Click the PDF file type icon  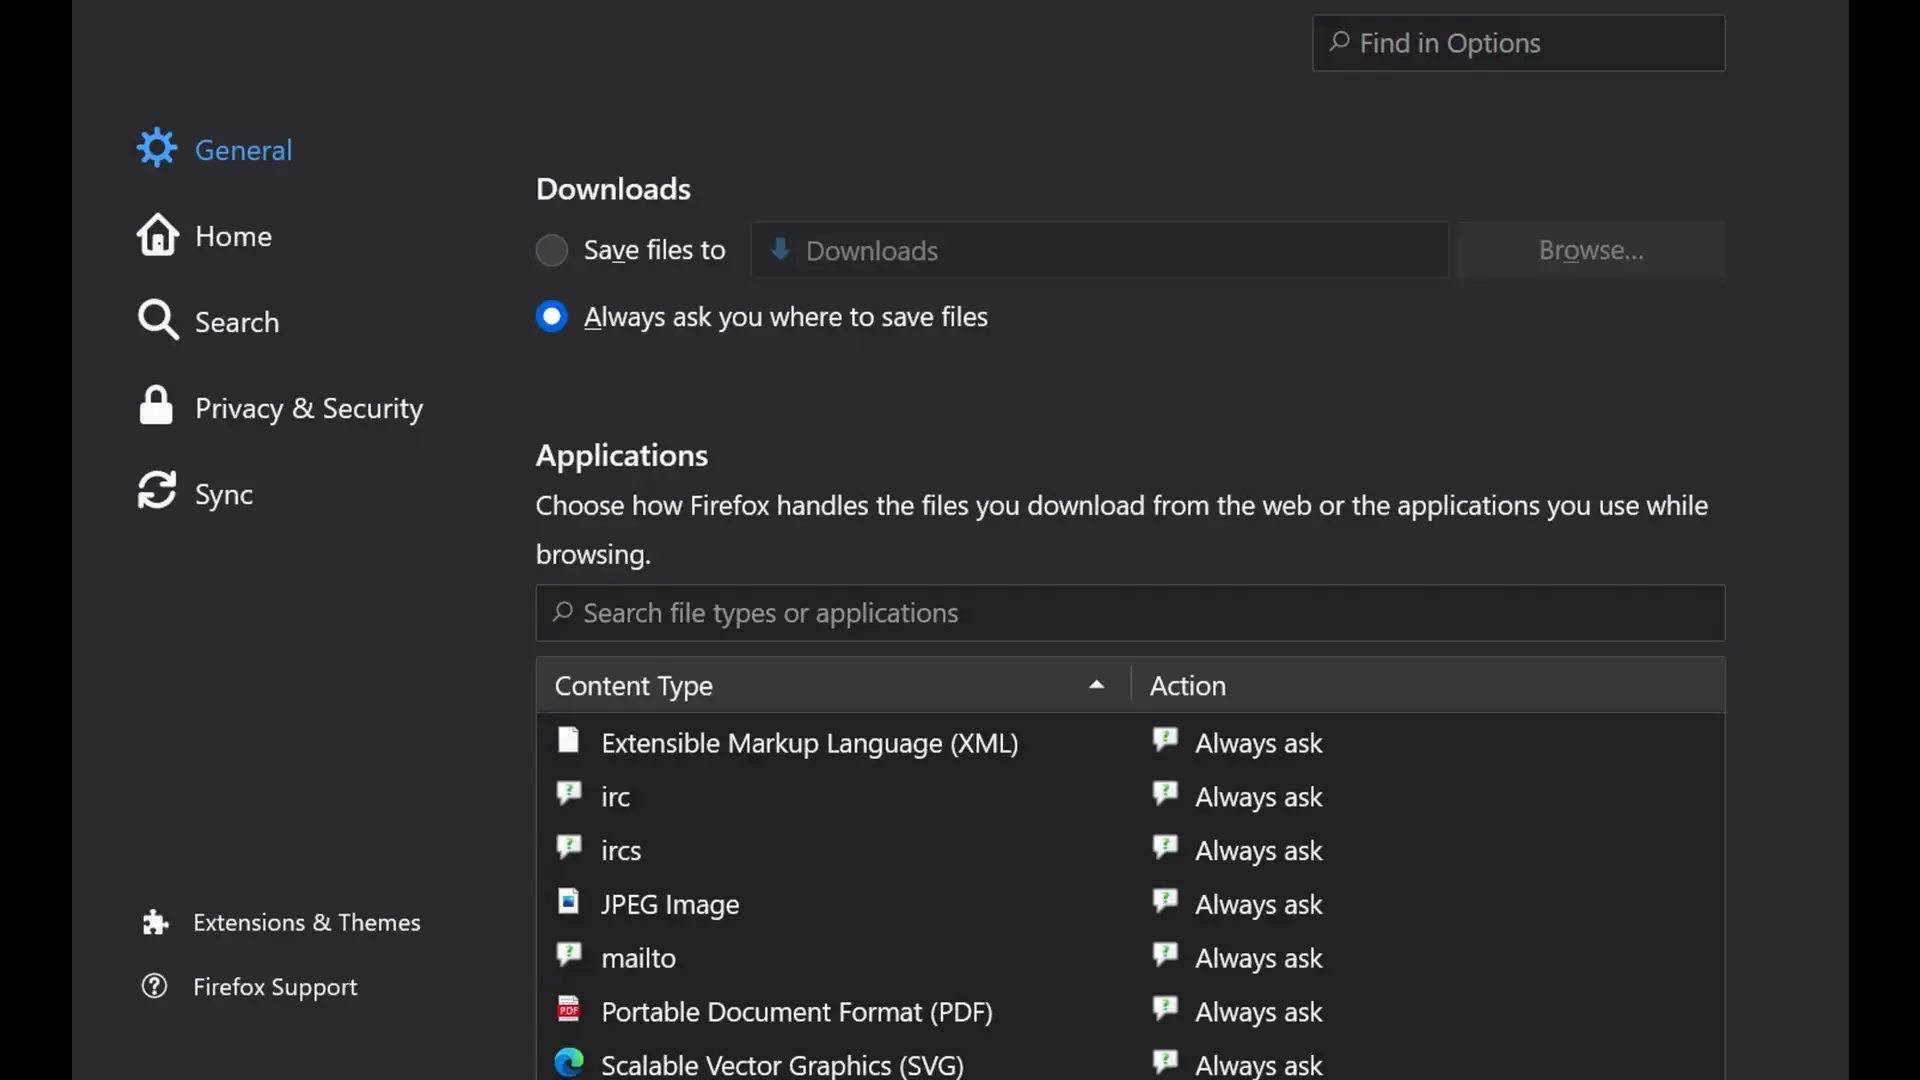pos(569,1009)
